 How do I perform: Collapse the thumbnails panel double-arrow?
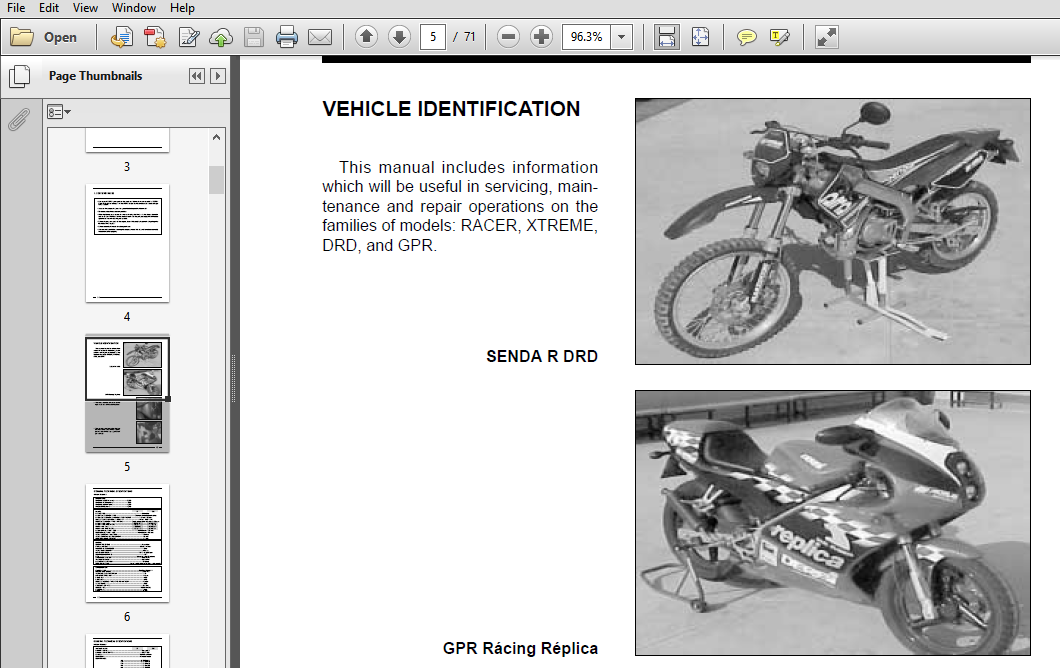coord(197,76)
